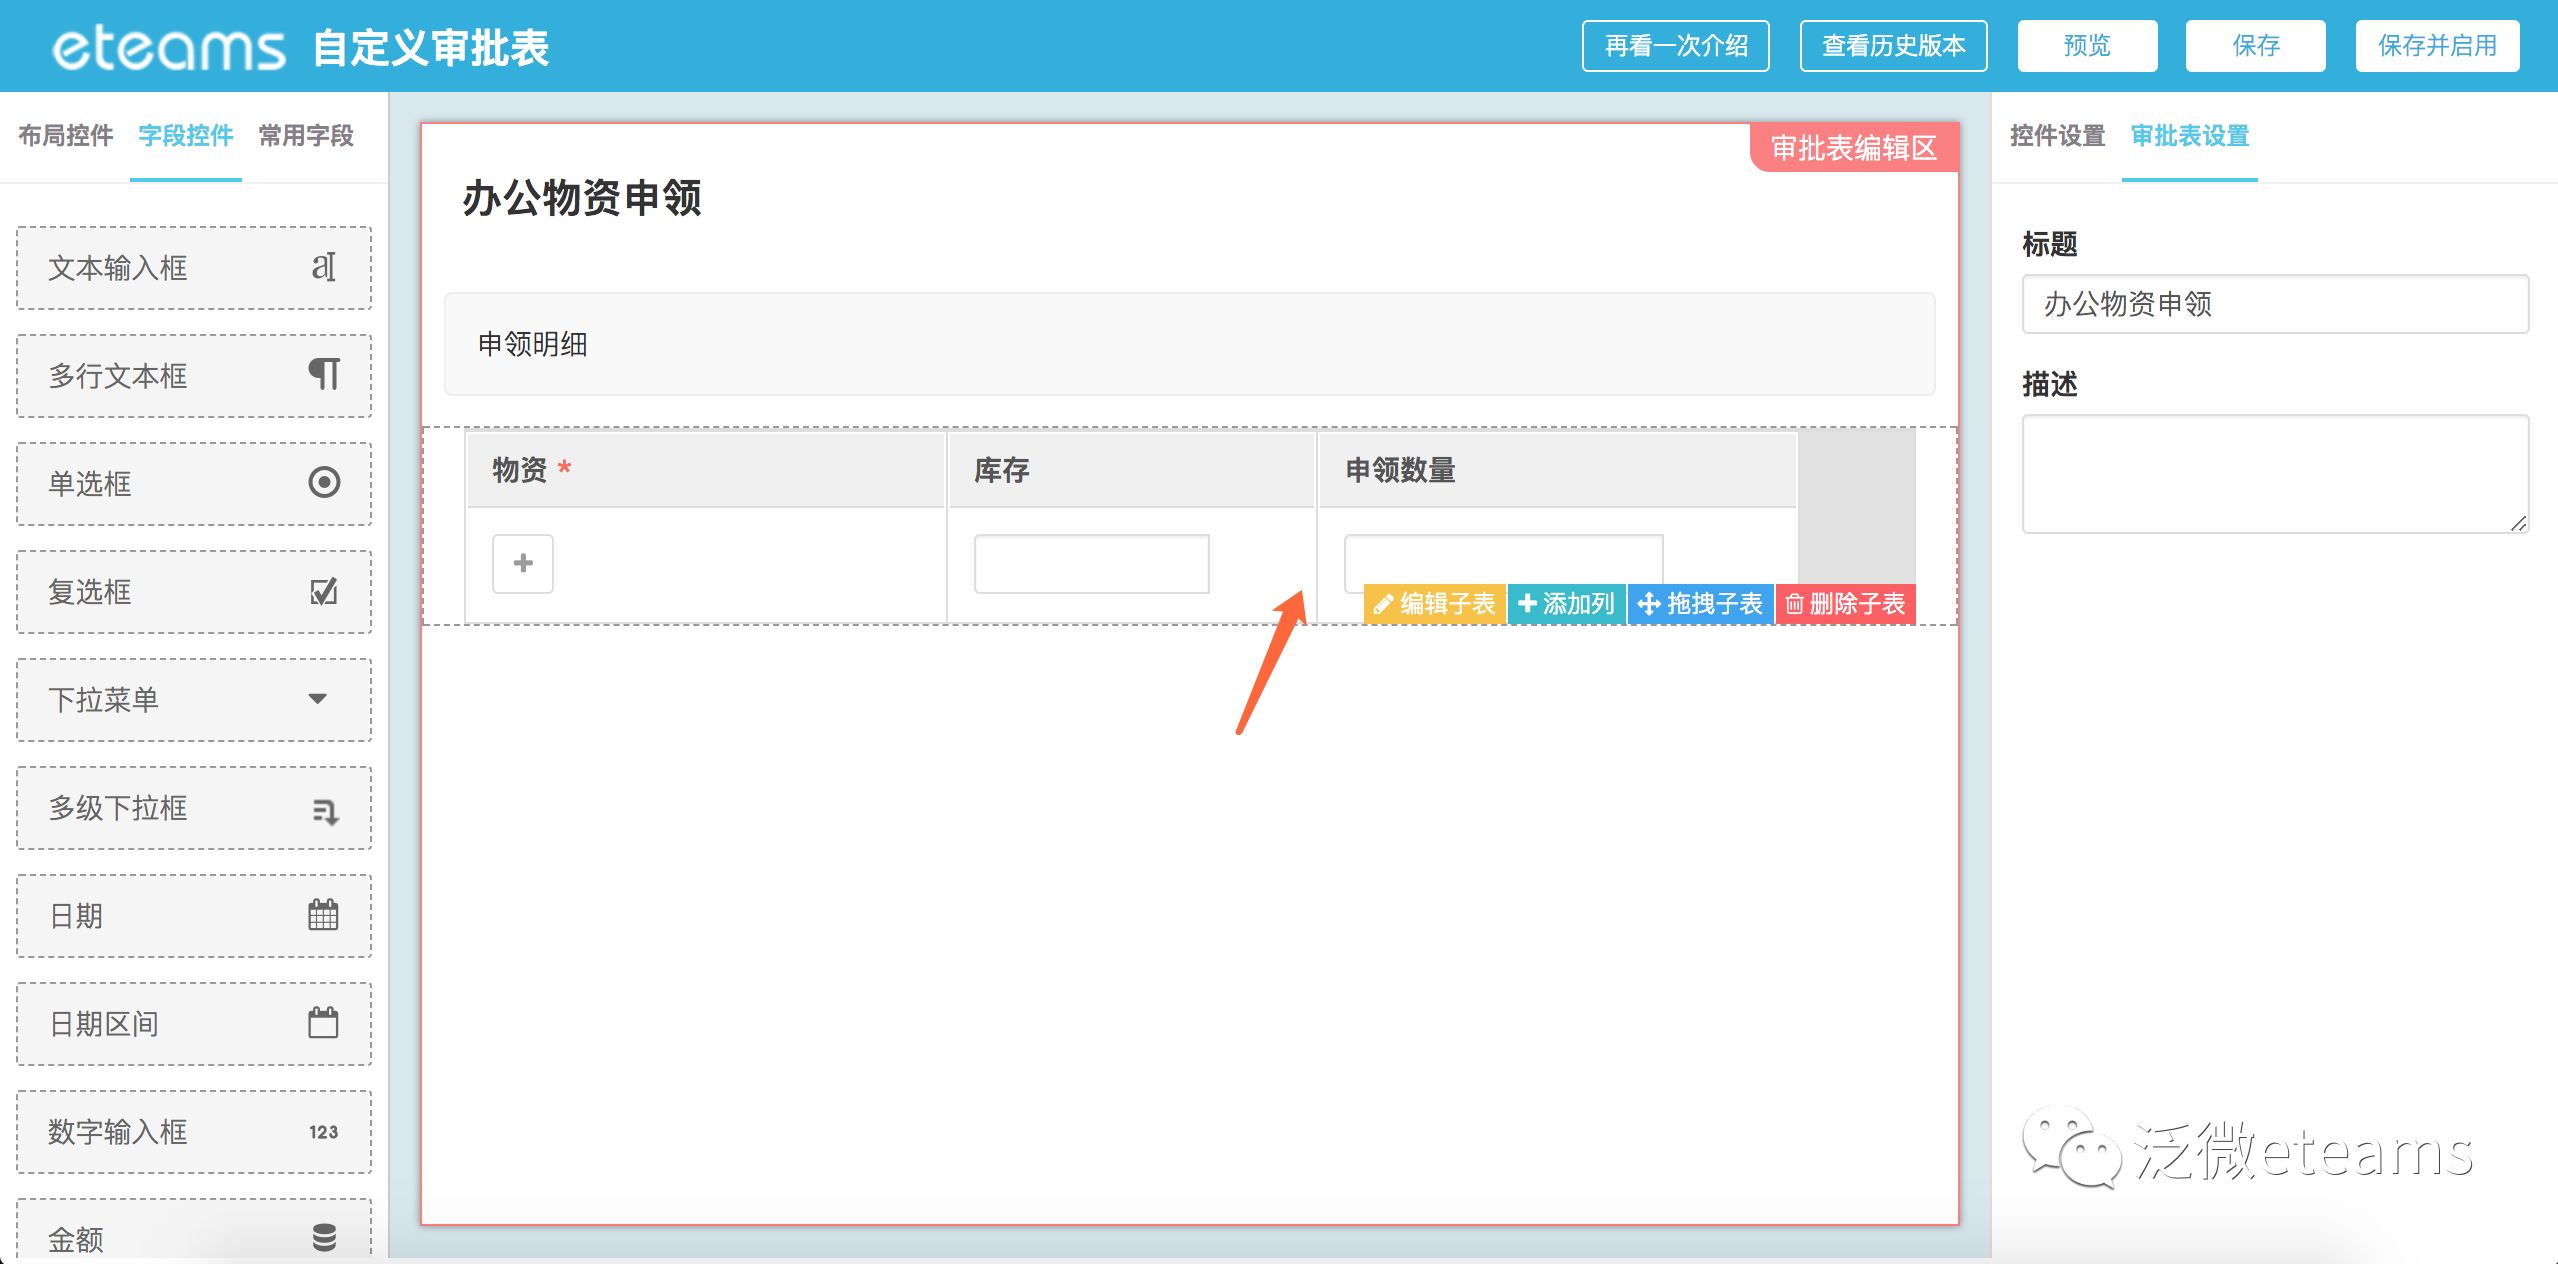Click the 描述 textarea
Viewport: 2558px width, 1264px height.
[x=2274, y=473]
